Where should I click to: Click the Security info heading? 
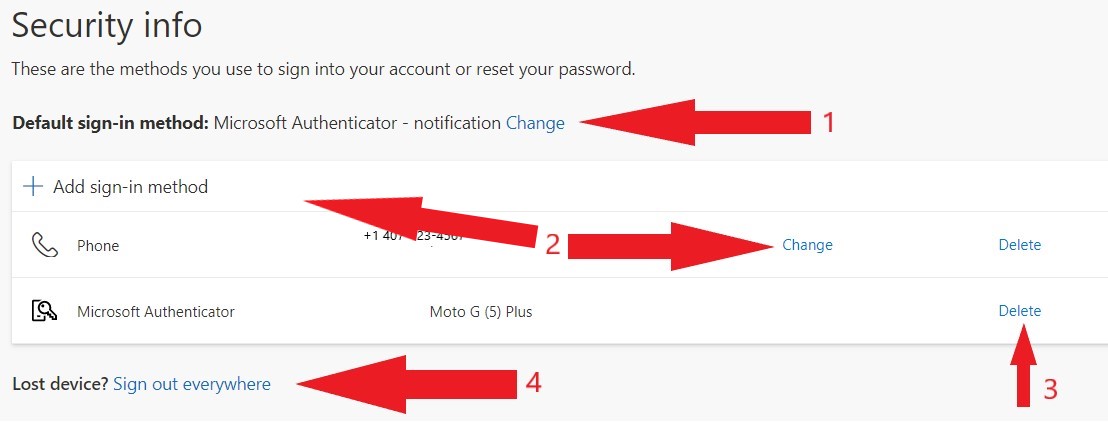(107, 25)
